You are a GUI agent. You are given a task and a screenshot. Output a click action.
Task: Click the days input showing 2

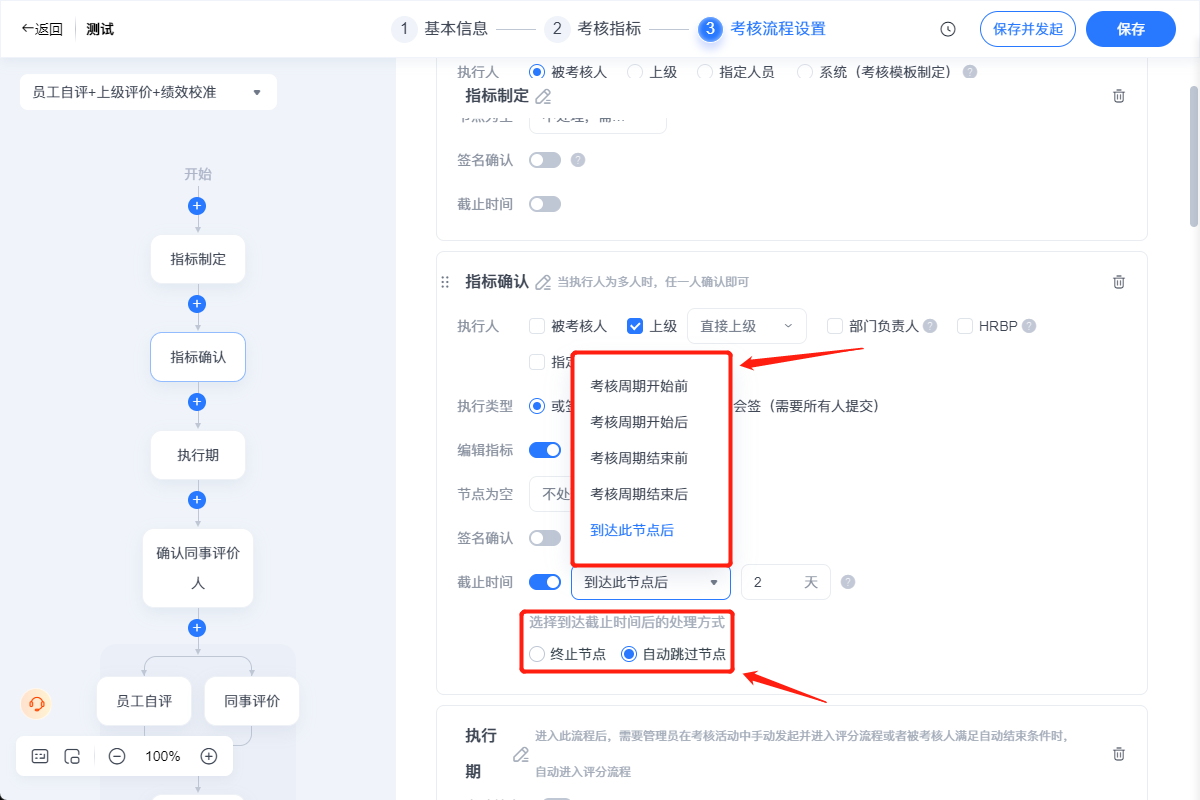786,582
